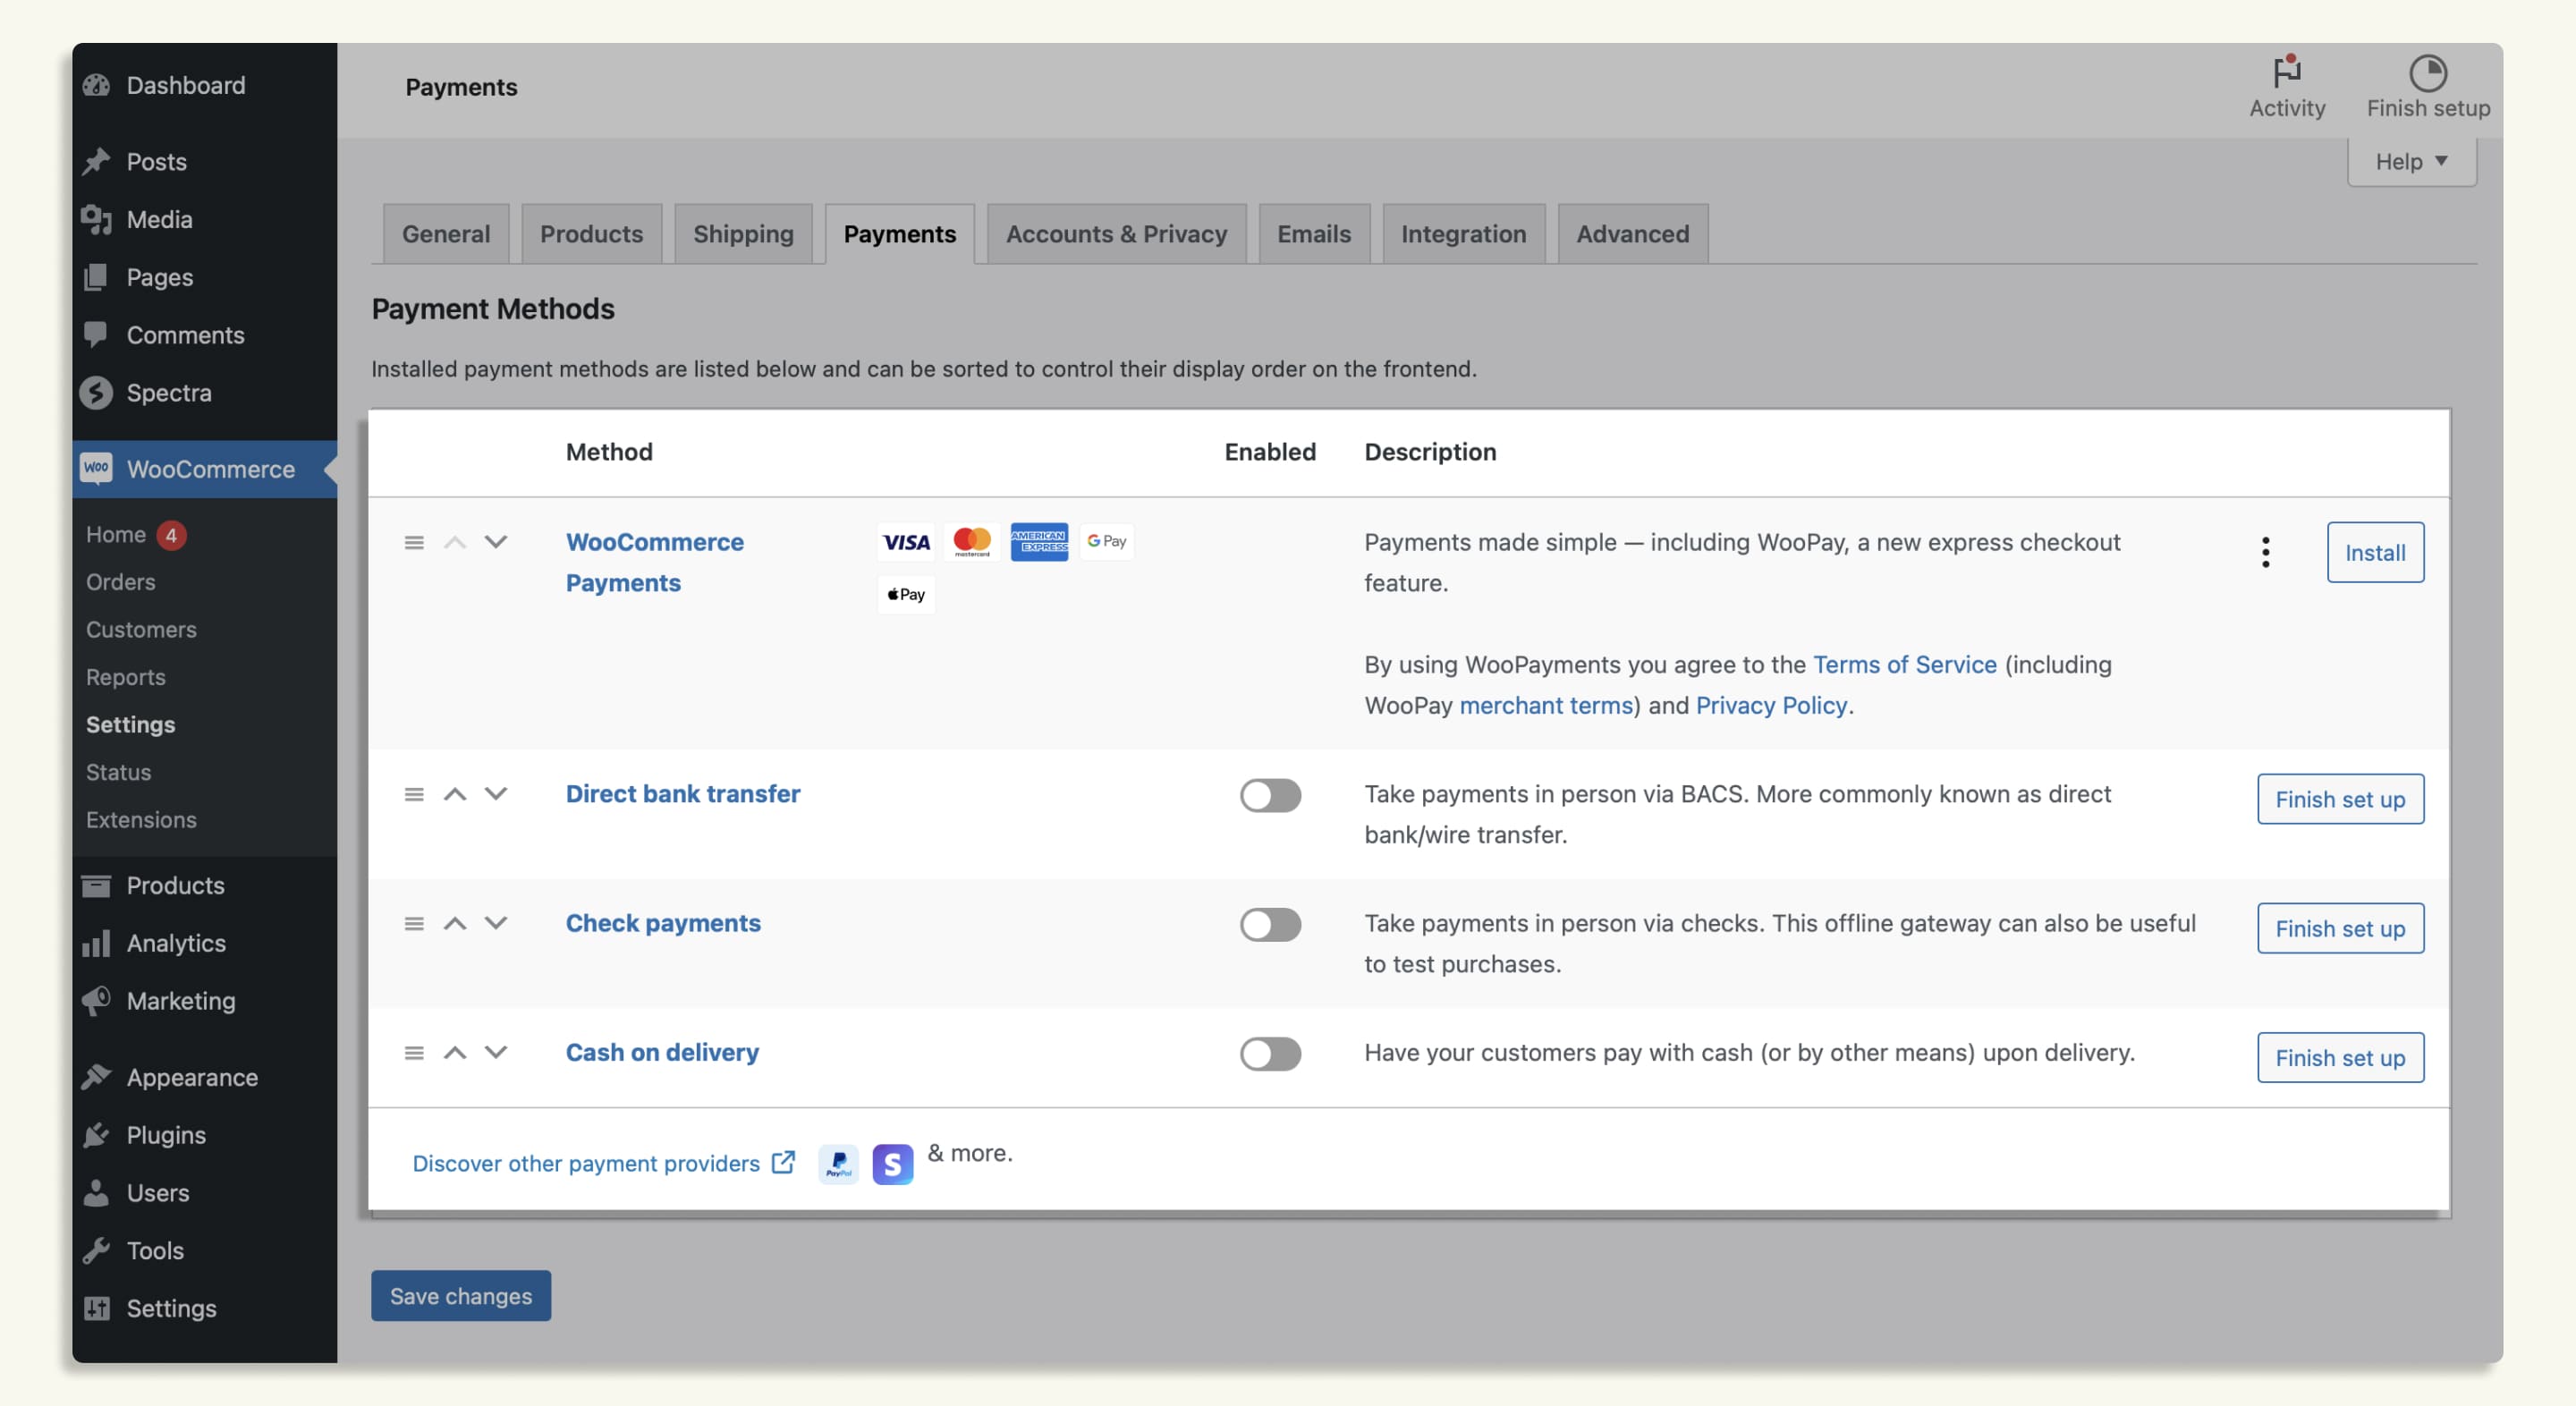Open the Accounts & Privacy tab
The width and height of the screenshot is (2576, 1406).
[1116, 234]
